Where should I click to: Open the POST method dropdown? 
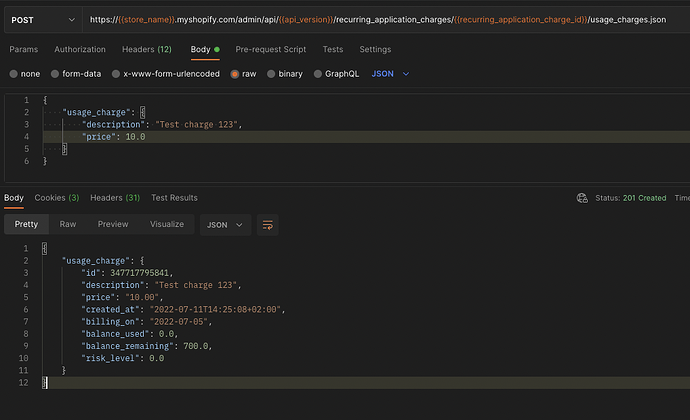click(x=42, y=20)
